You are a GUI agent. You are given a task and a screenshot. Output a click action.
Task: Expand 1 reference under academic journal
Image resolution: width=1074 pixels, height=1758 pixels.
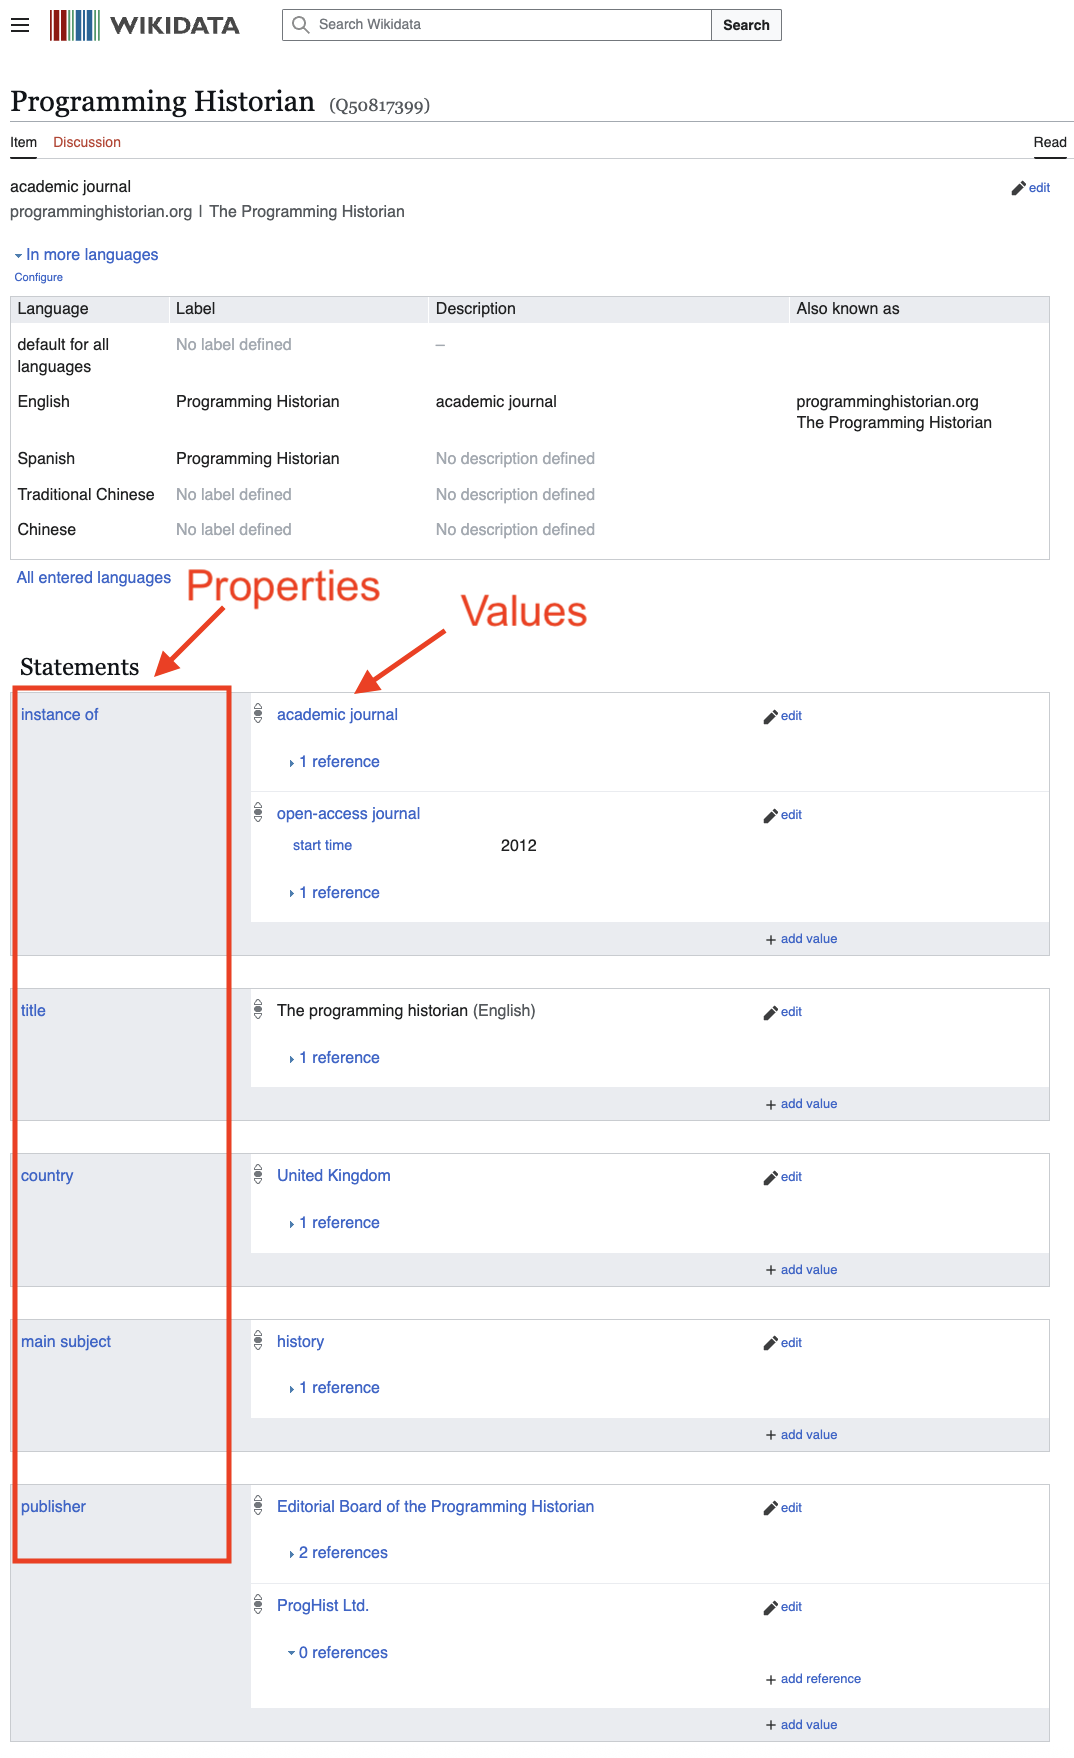pyautogui.click(x=334, y=762)
